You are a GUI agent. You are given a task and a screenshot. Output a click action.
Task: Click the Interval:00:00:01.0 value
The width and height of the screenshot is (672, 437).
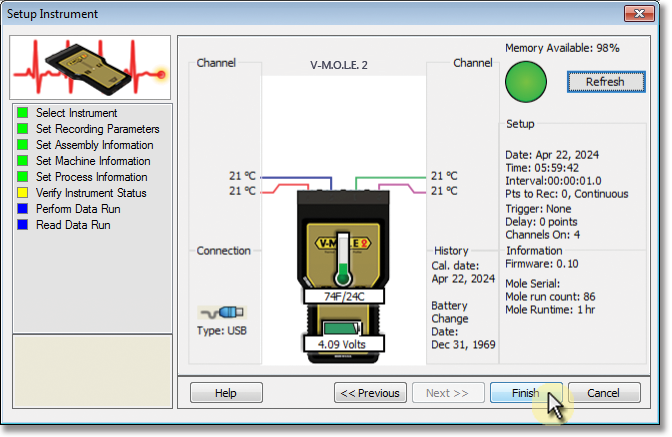pos(553,181)
